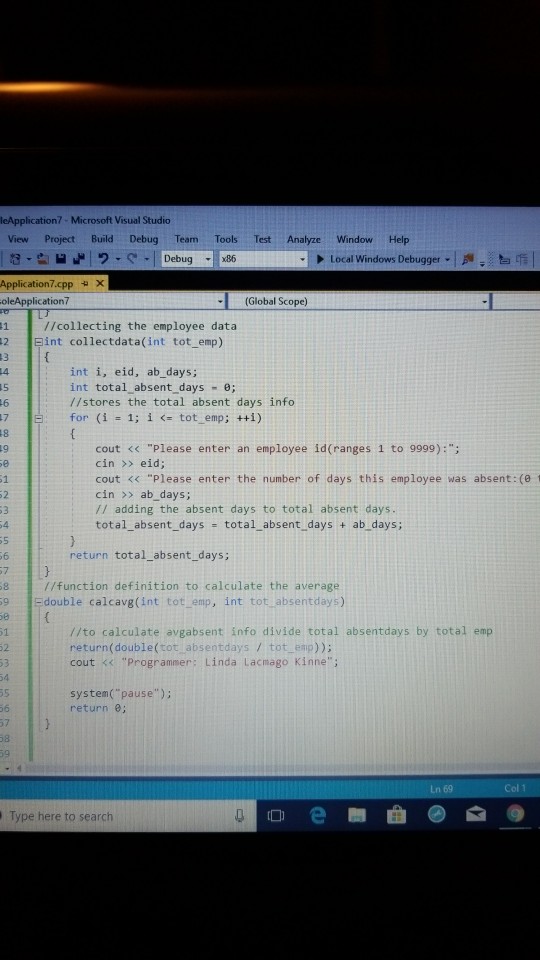Viewport: 540px width, 960px height.
Task: Click the toolbar icon right of Local Windows Debugger
Action: (467, 259)
